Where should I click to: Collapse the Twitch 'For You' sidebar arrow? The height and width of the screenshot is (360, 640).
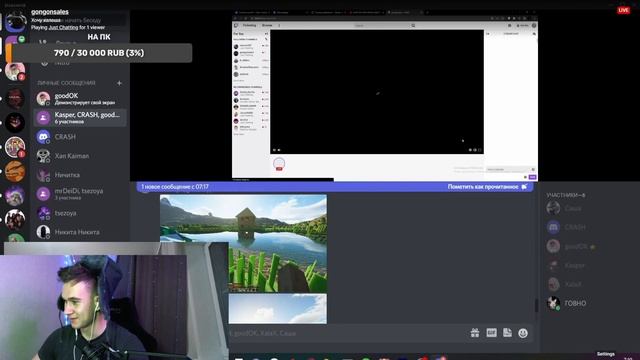[x=267, y=33]
